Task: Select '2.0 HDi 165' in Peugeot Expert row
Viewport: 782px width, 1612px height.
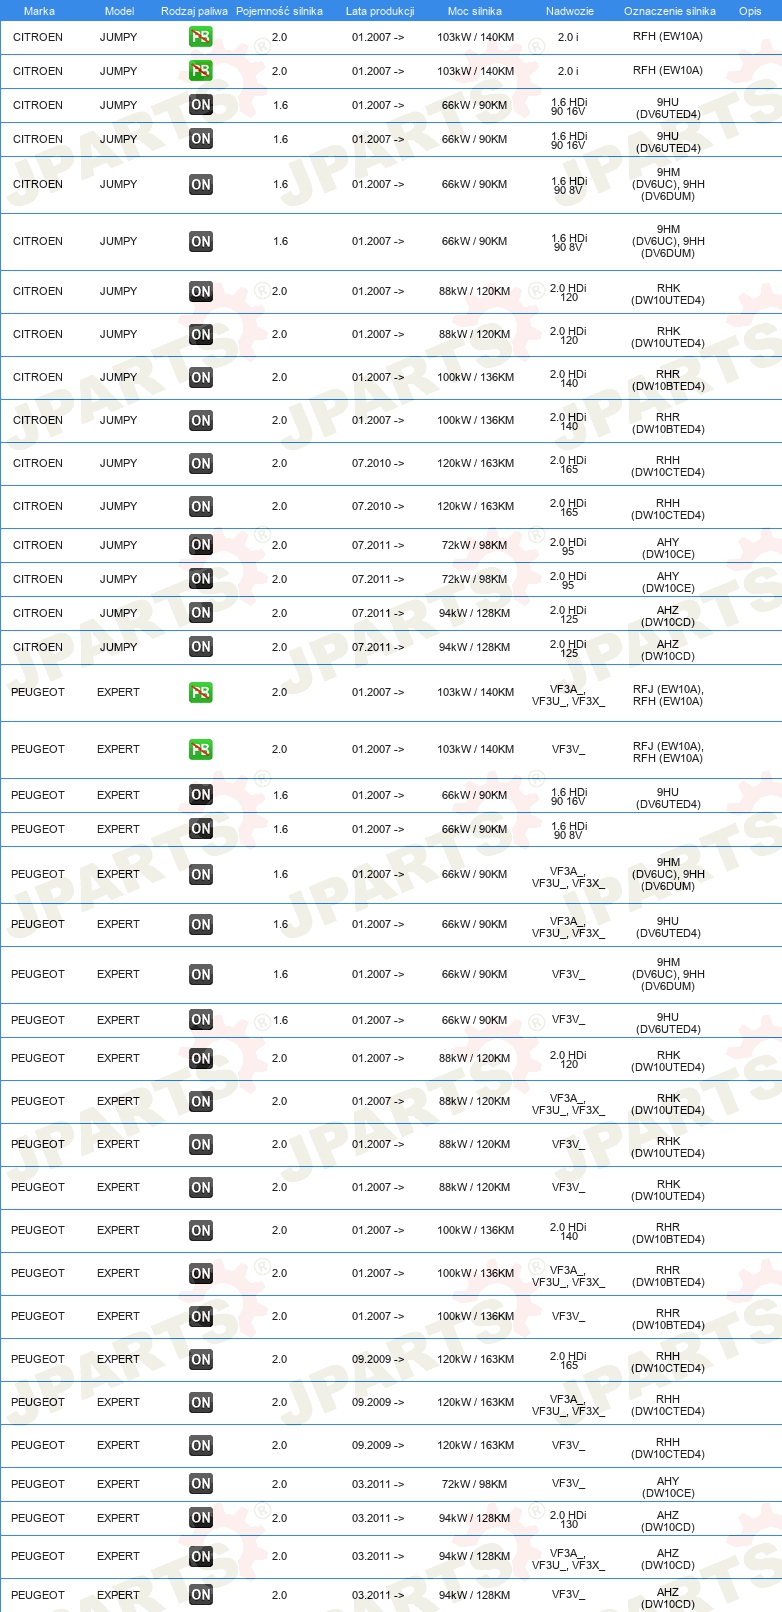Action: (x=569, y=1360)
